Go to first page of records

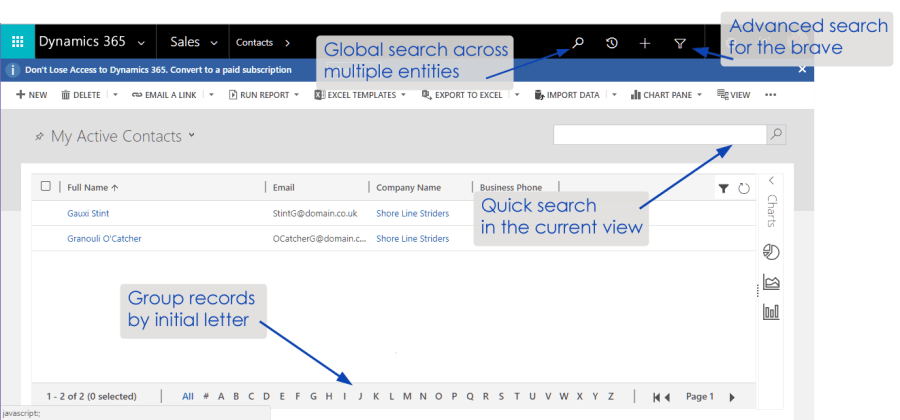[x=656, y=397]
